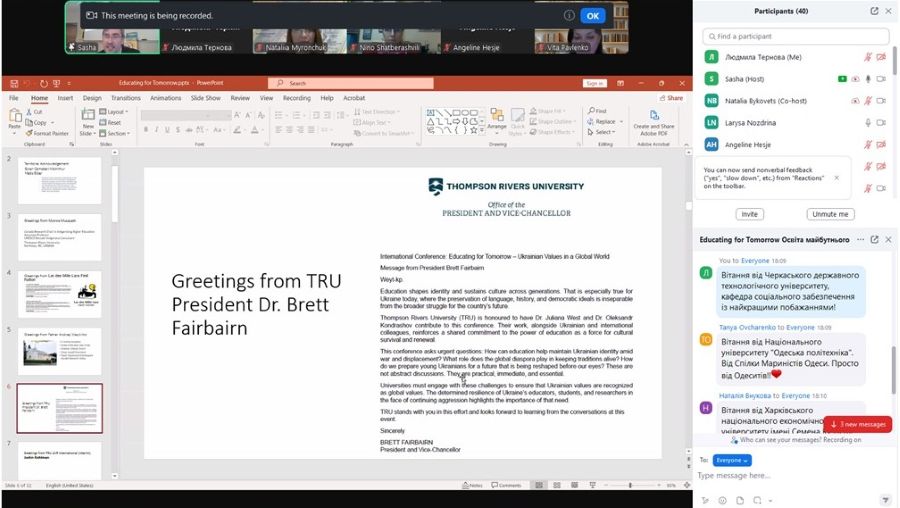Click Create and Share Adobe PDF
The width and height of the screenshot is (900, 508).
(x=653, y=122)
